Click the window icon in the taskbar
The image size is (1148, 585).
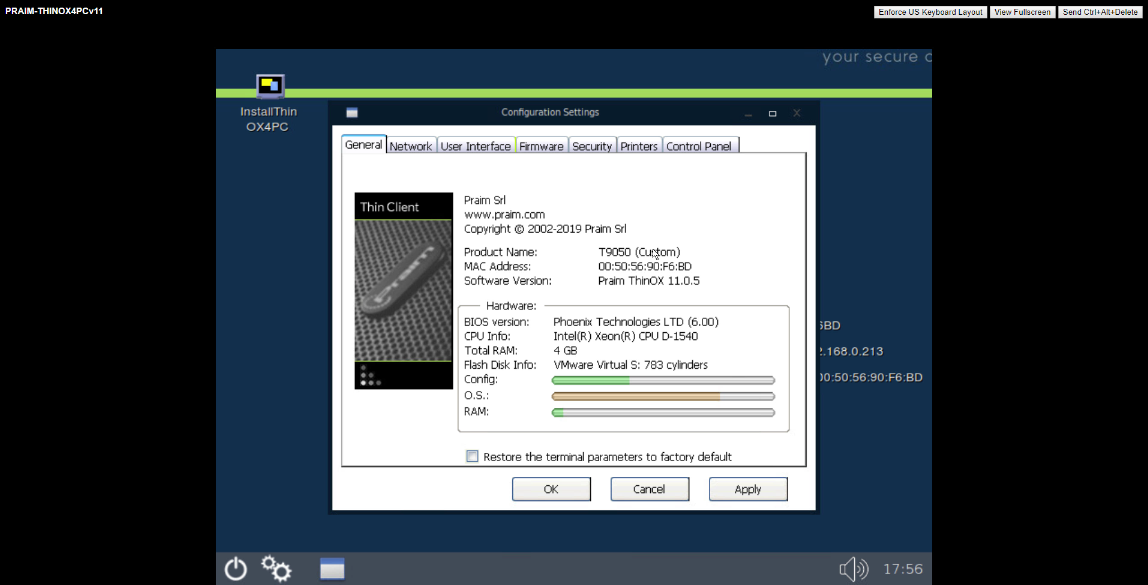(332, 569)
